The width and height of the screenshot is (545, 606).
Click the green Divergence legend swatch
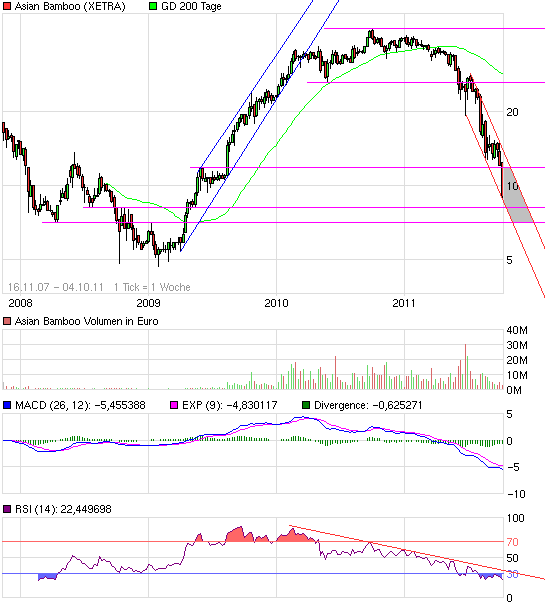tap(306, 405)
